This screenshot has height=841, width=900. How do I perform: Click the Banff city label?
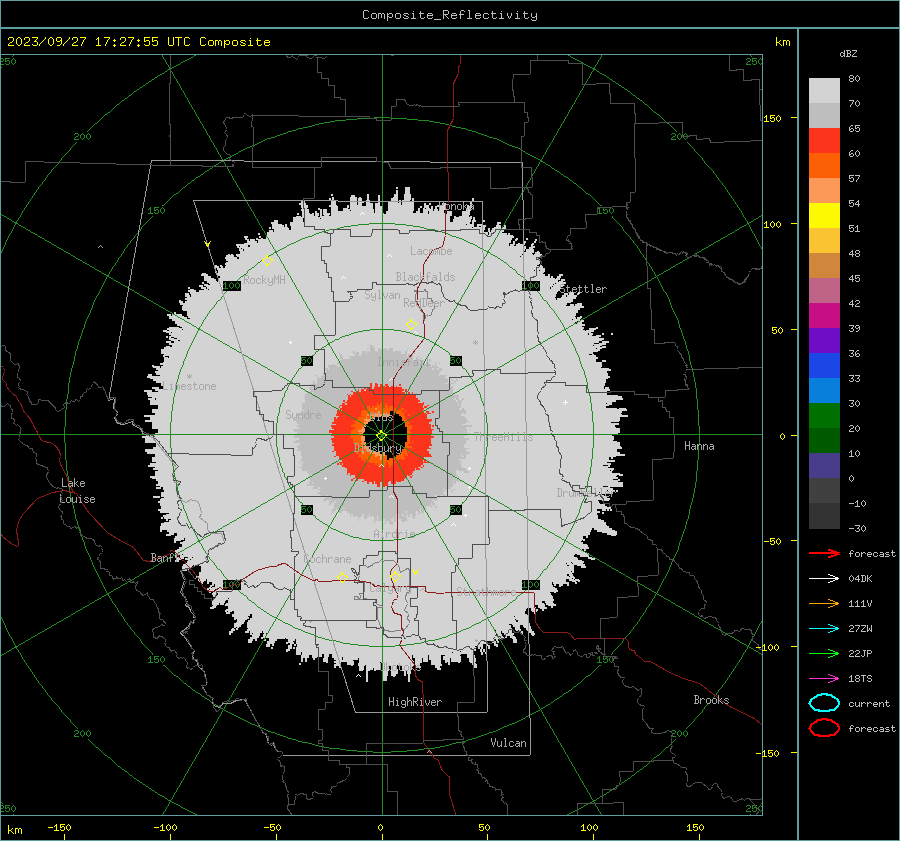tap(164, 558)
